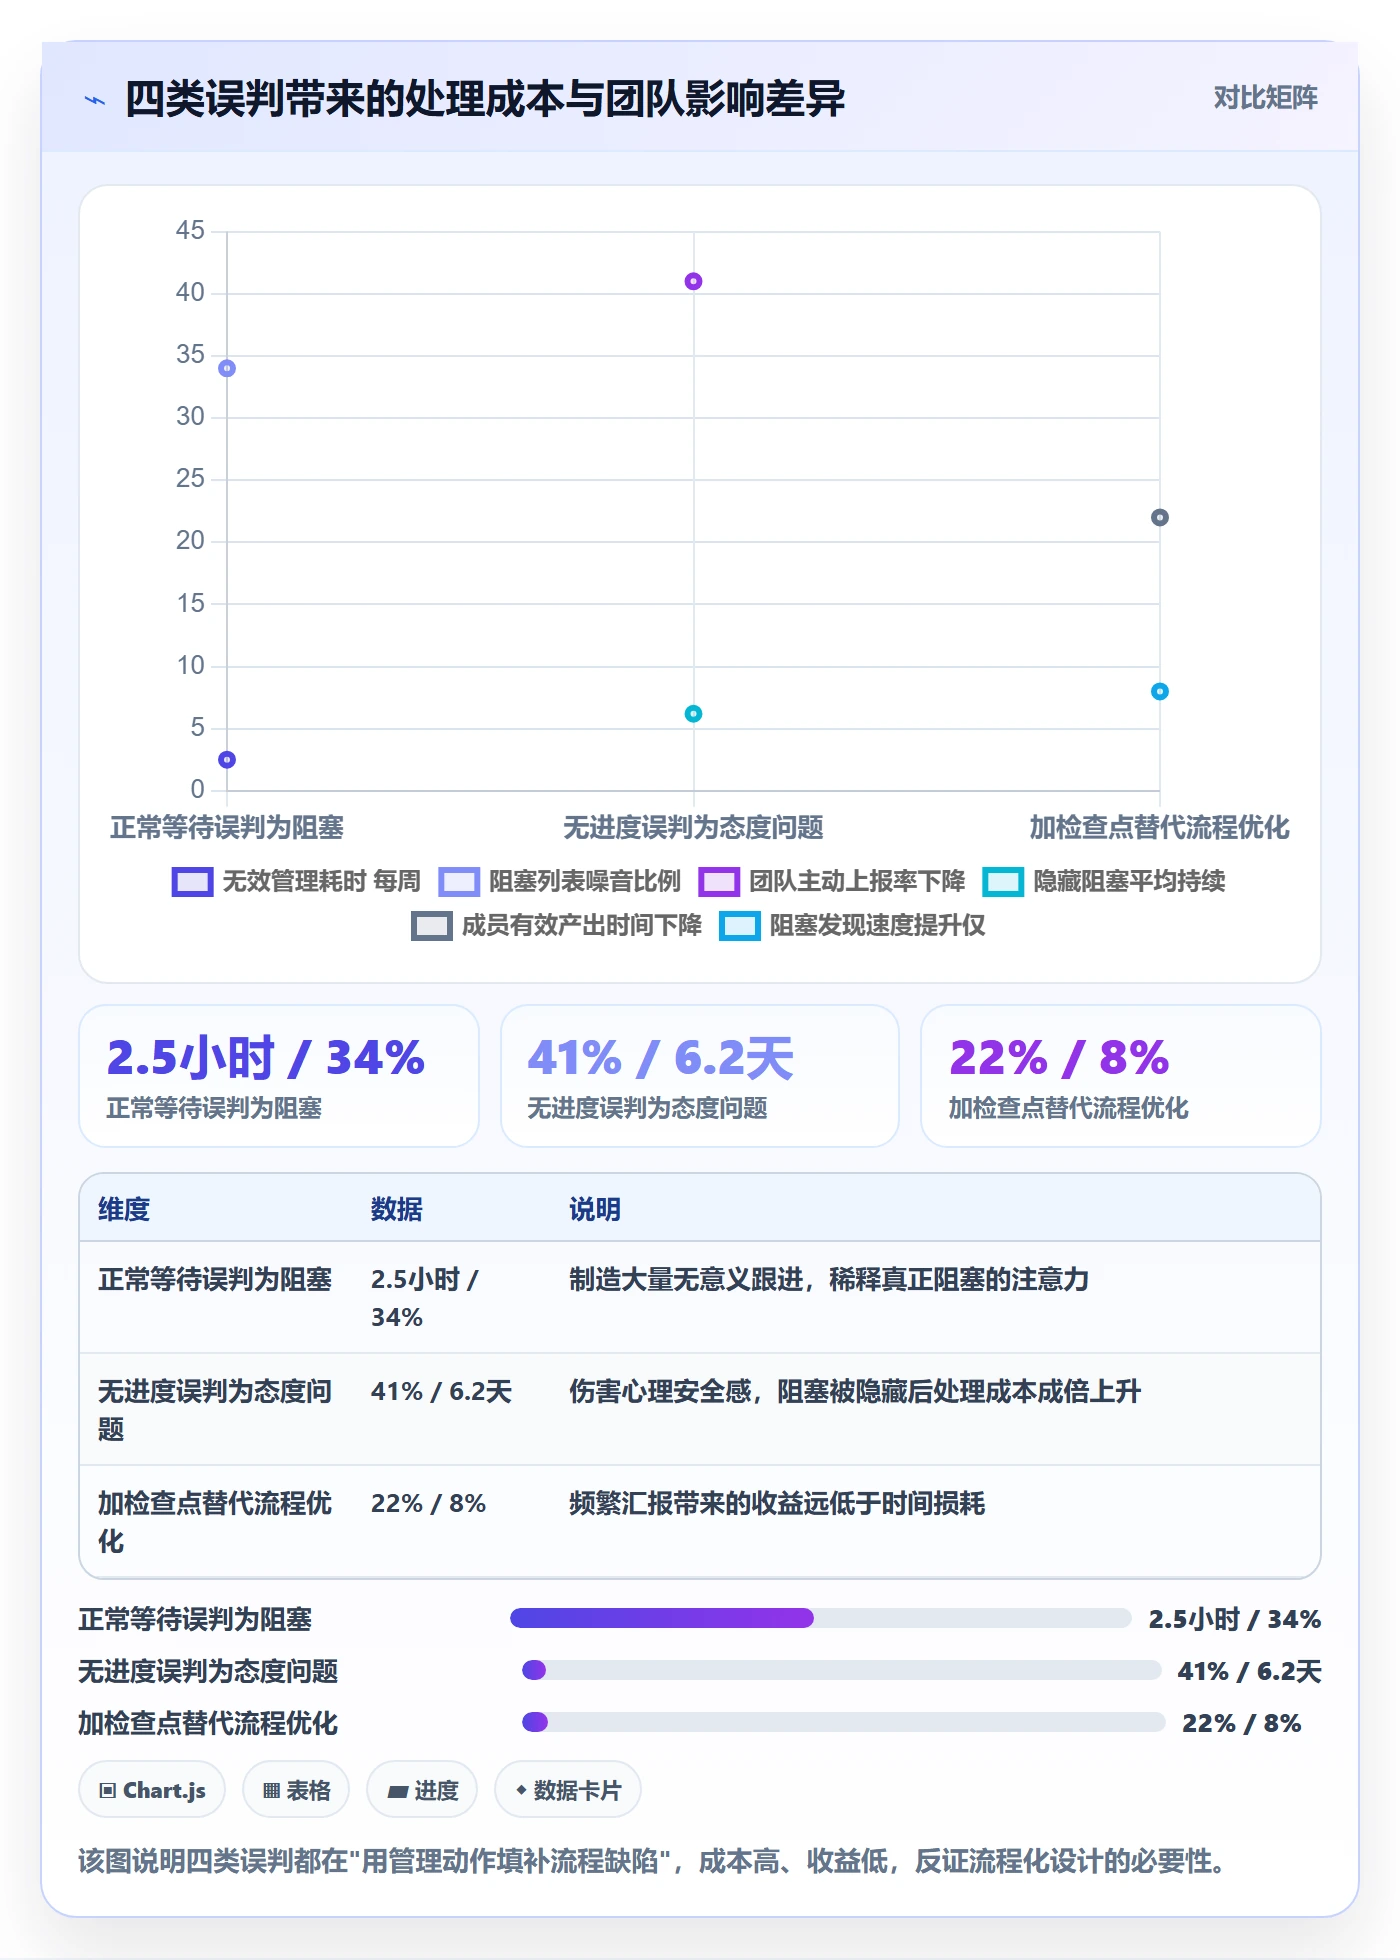Toggle legend swatch for 成员有效产出时间下降
The height and width of the screenshot is (1960, 1400).
pos(432,925)
